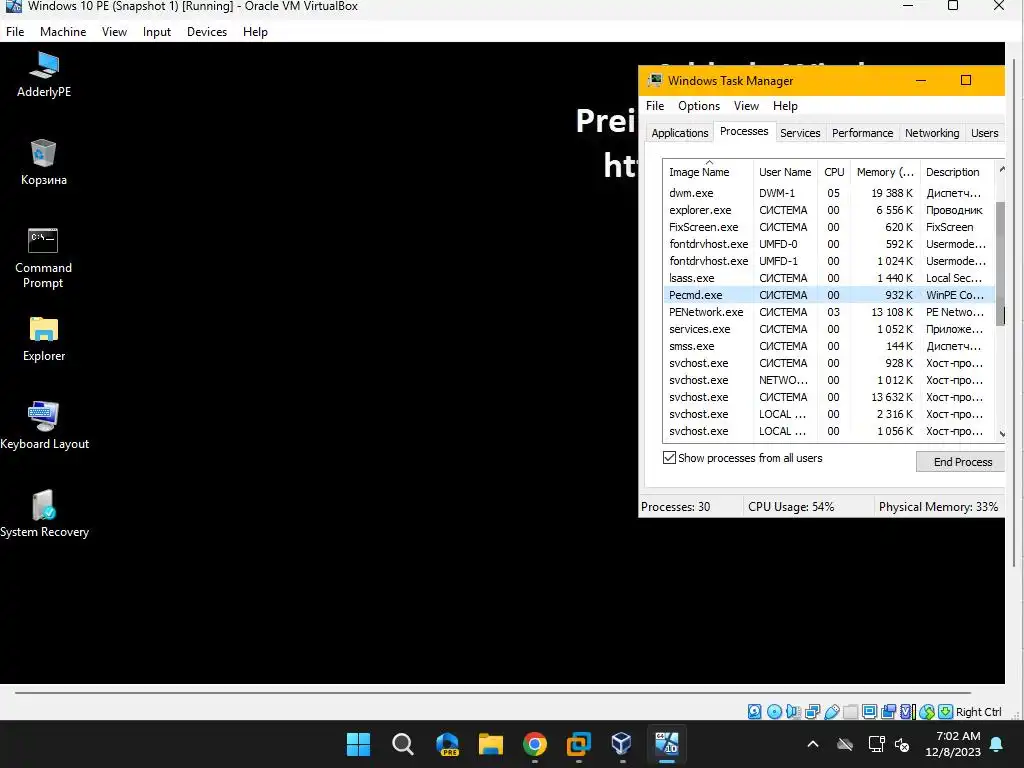
Task: Switch to the Networking tab
Action: pos(932,133)
